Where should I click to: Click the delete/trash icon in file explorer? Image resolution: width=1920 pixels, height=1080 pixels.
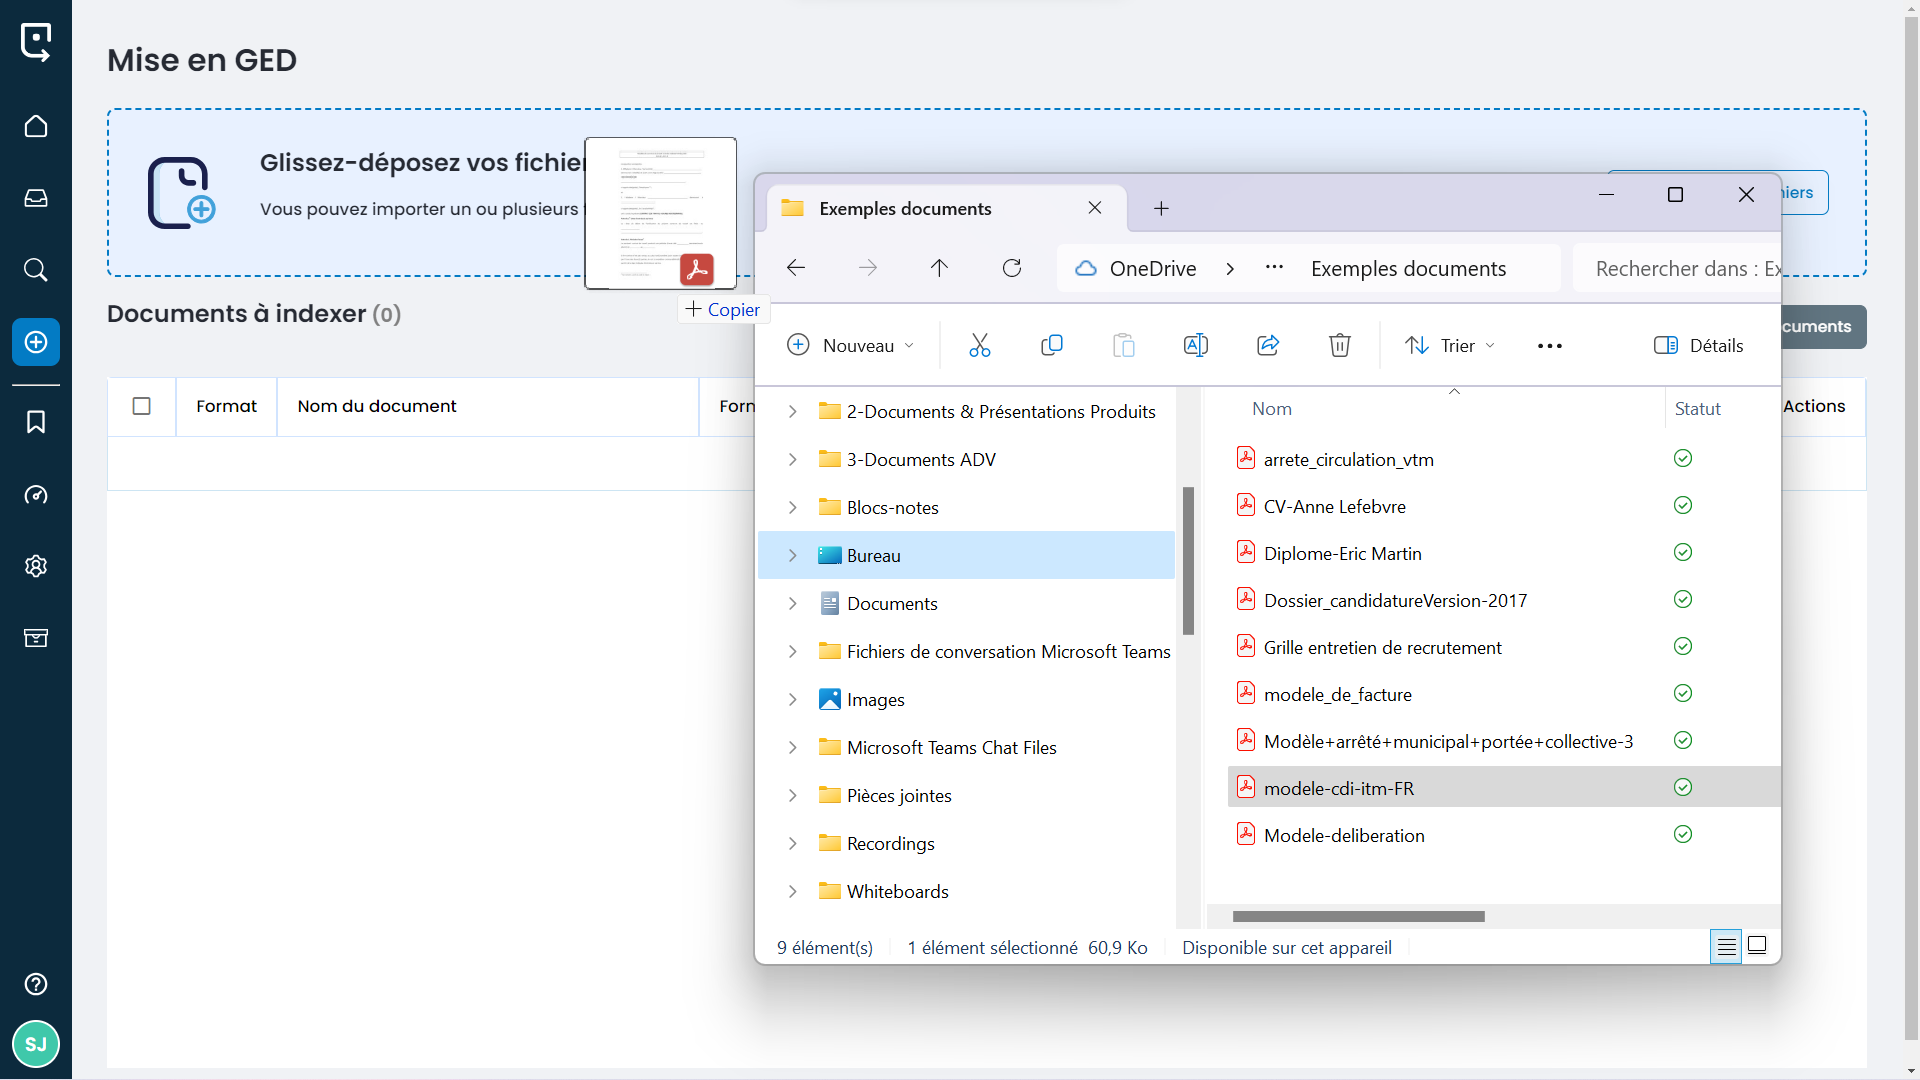coord(1340,344)
